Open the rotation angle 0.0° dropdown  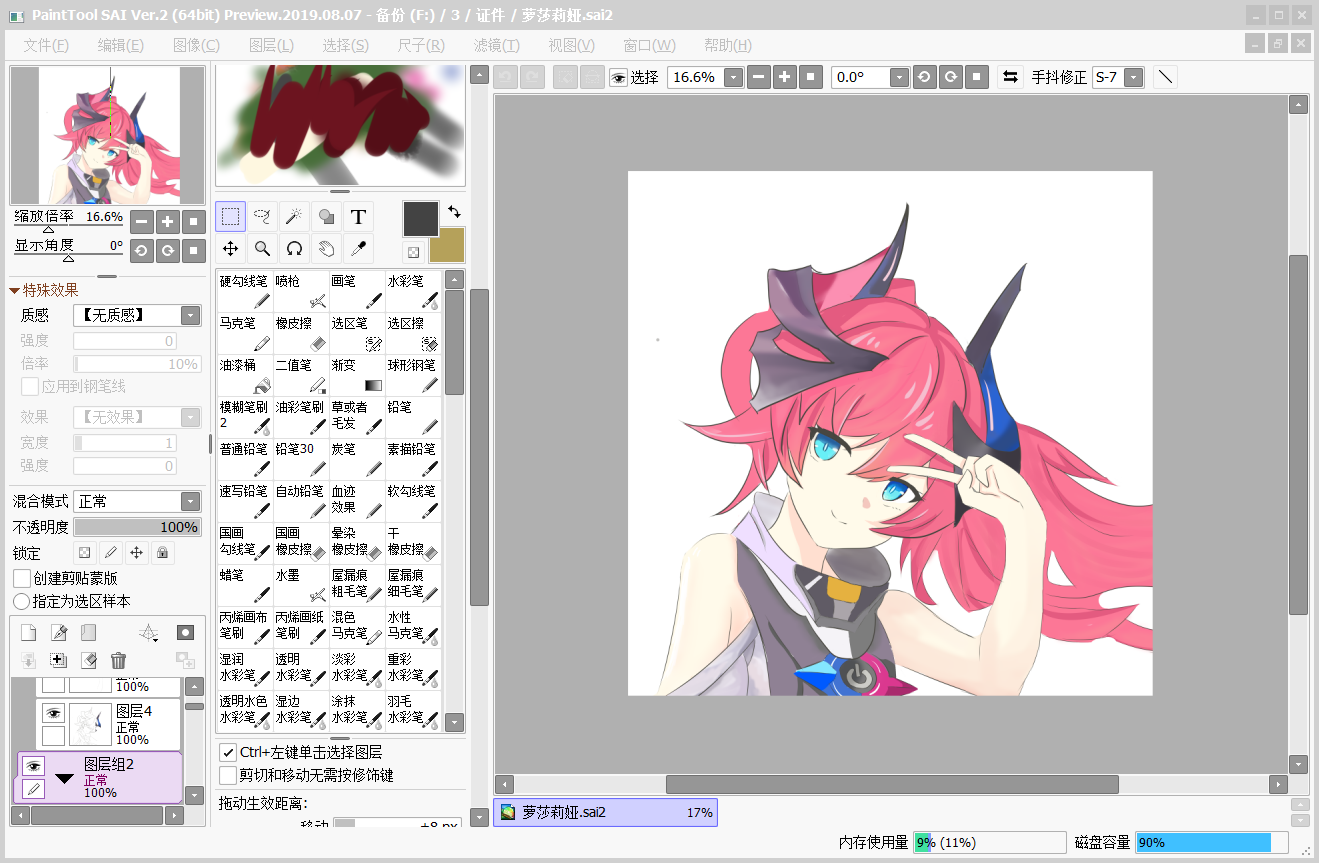click(899, 77)
